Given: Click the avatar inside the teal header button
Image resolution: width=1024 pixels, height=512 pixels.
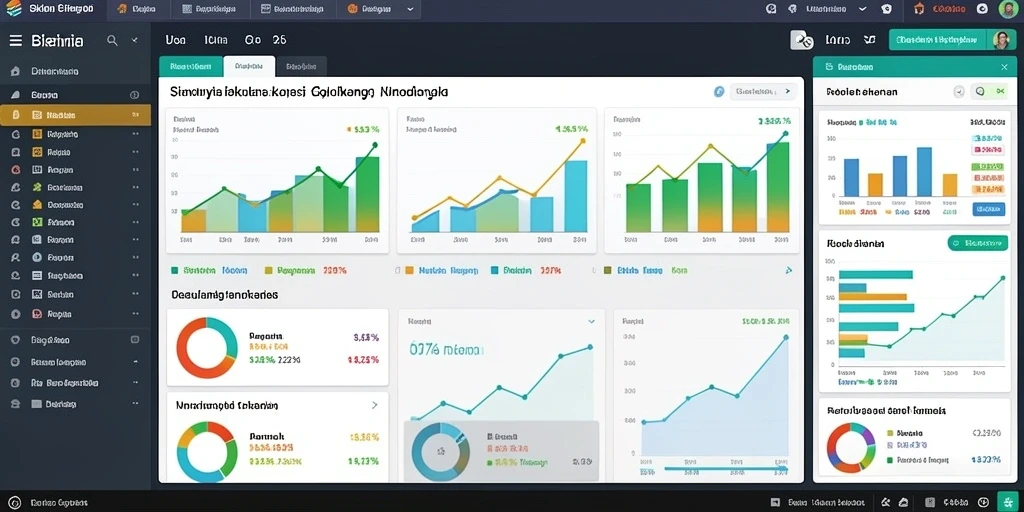Looking at the screenshot, I should (1000, 40).
